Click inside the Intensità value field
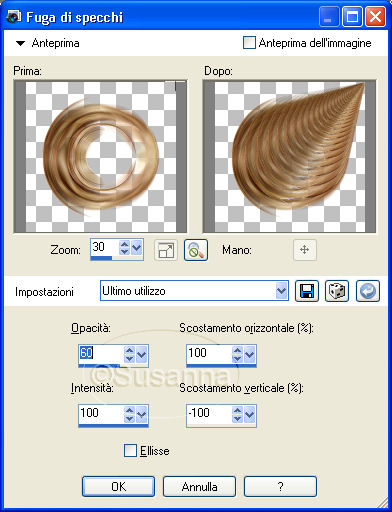 click(x=101, y=414)
